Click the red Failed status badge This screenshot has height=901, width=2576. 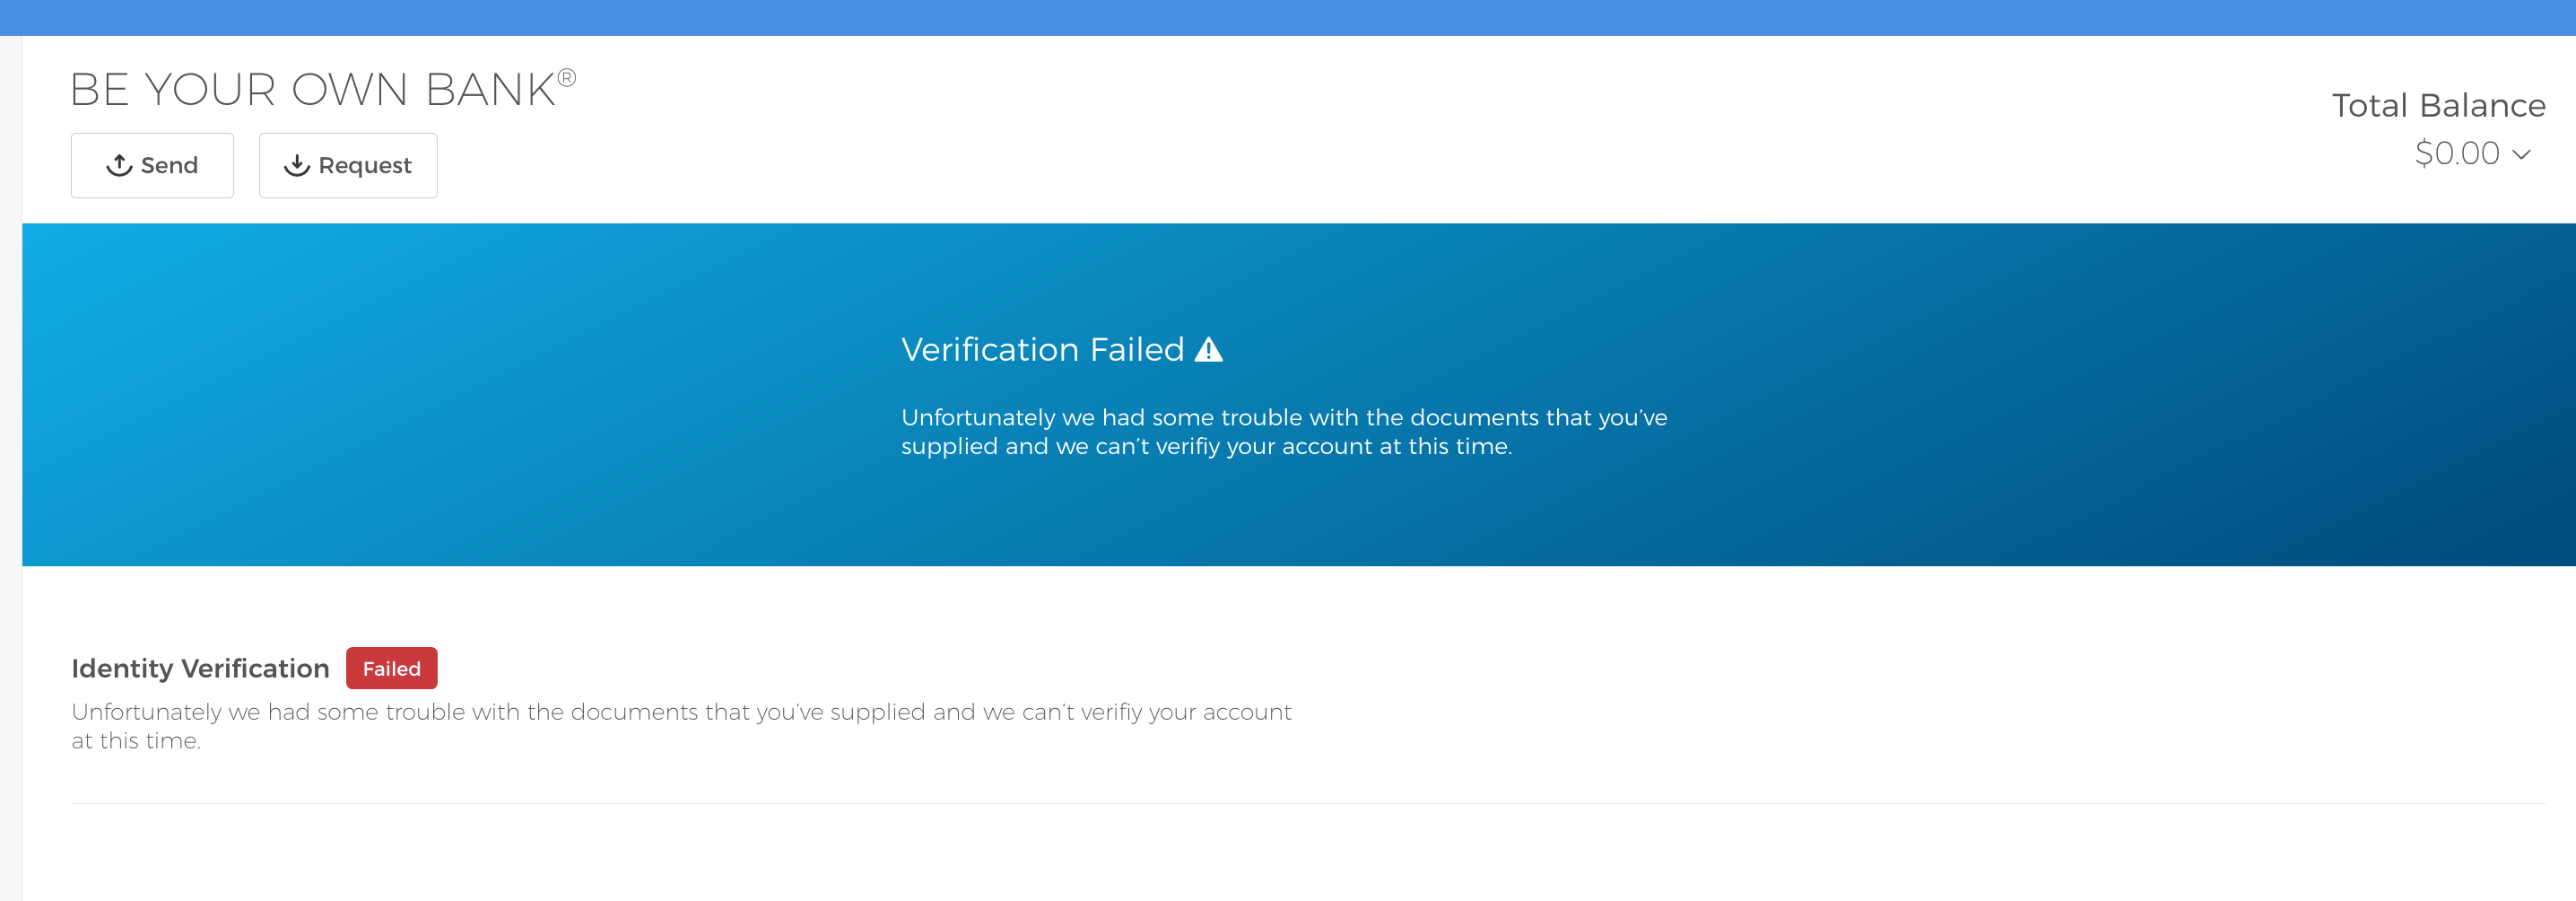[x=391, y=668]
